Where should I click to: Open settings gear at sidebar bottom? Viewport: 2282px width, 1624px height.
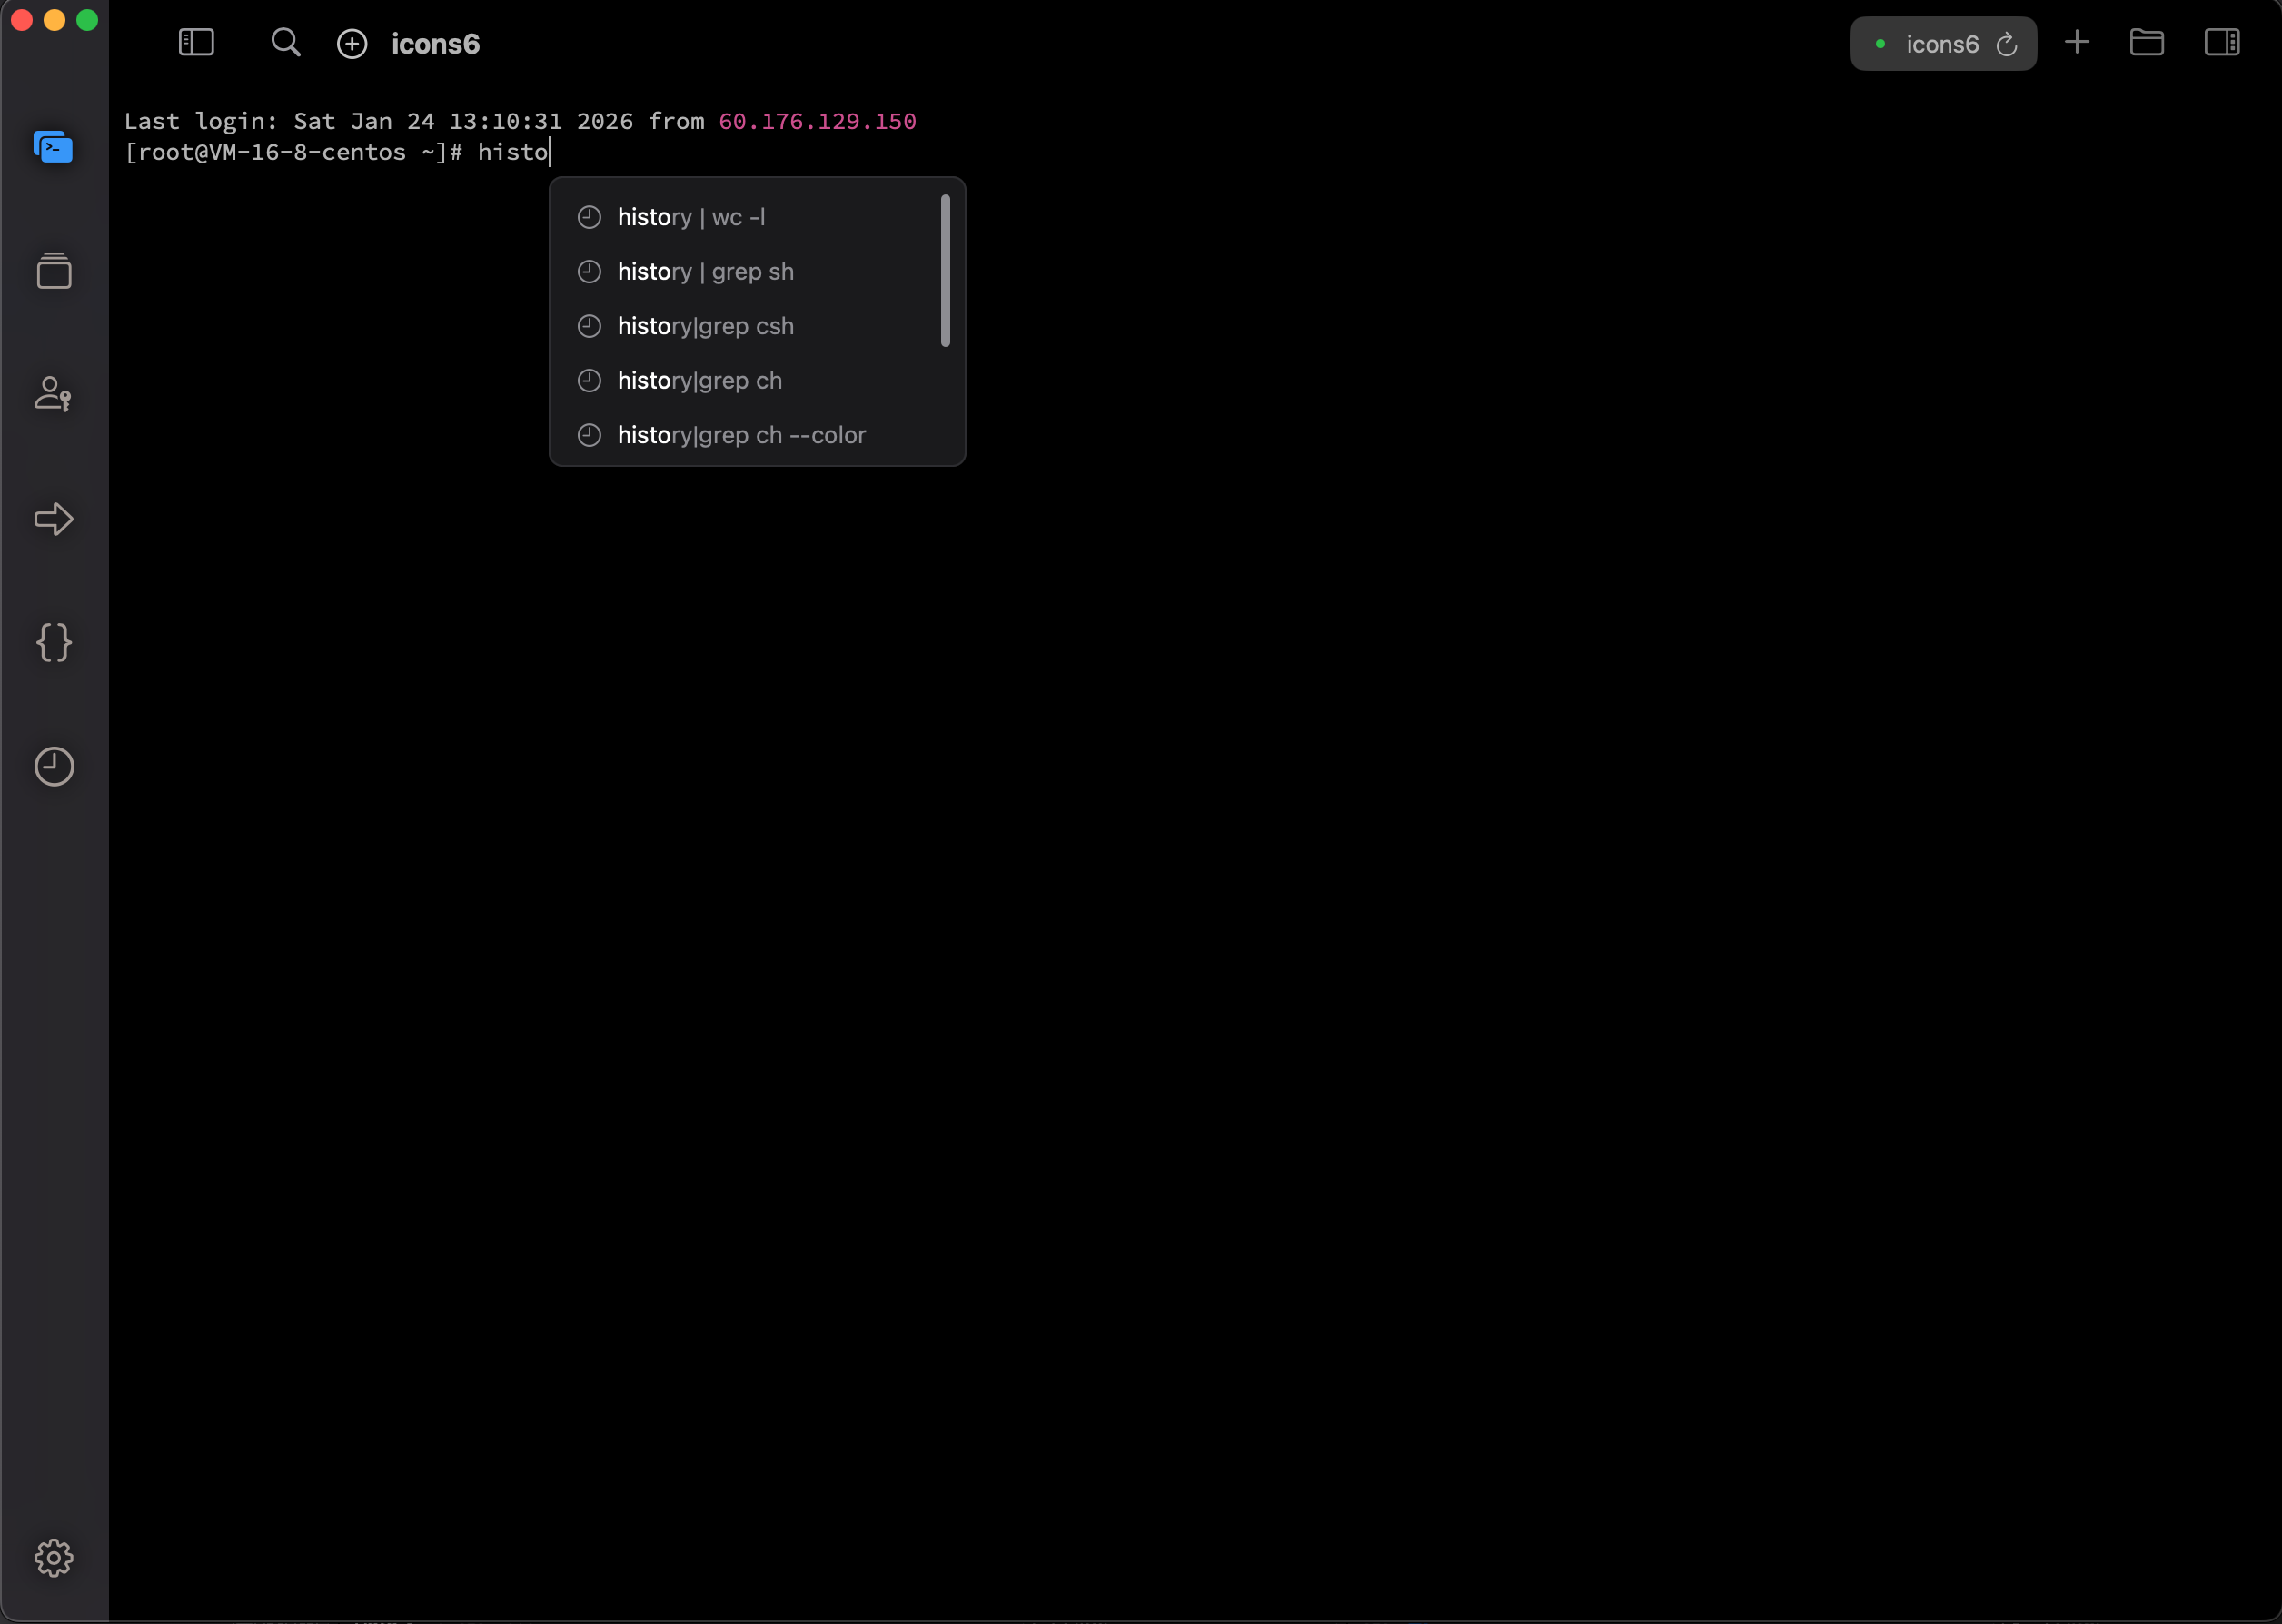pyautogui.click(x=54, y=1558)
